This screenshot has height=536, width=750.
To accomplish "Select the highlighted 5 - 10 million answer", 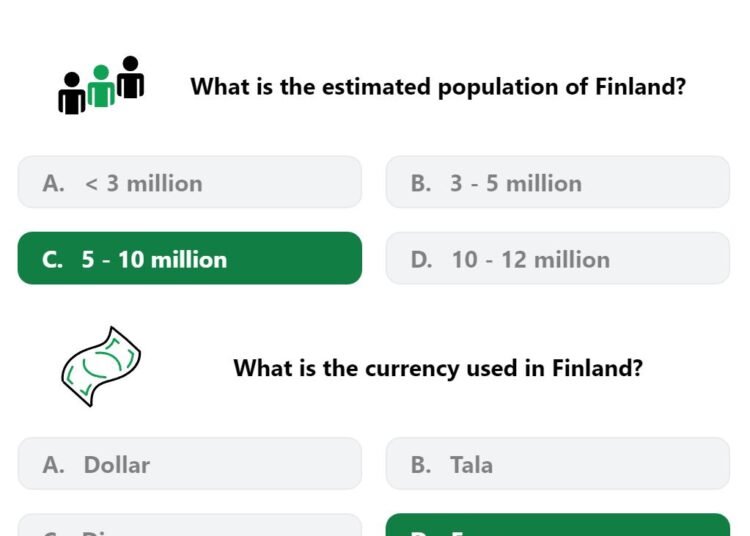I will point(189,258).
